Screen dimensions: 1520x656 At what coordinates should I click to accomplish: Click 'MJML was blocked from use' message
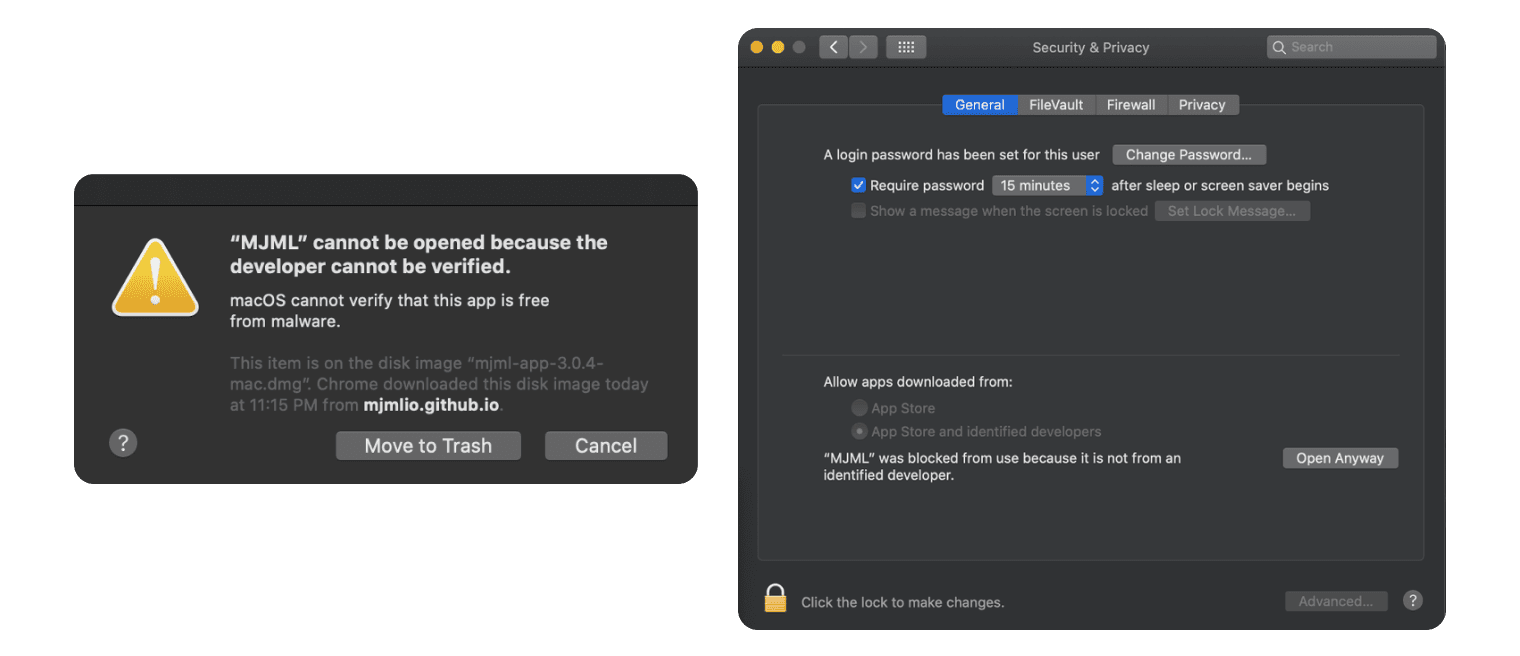pos(1002,467)
